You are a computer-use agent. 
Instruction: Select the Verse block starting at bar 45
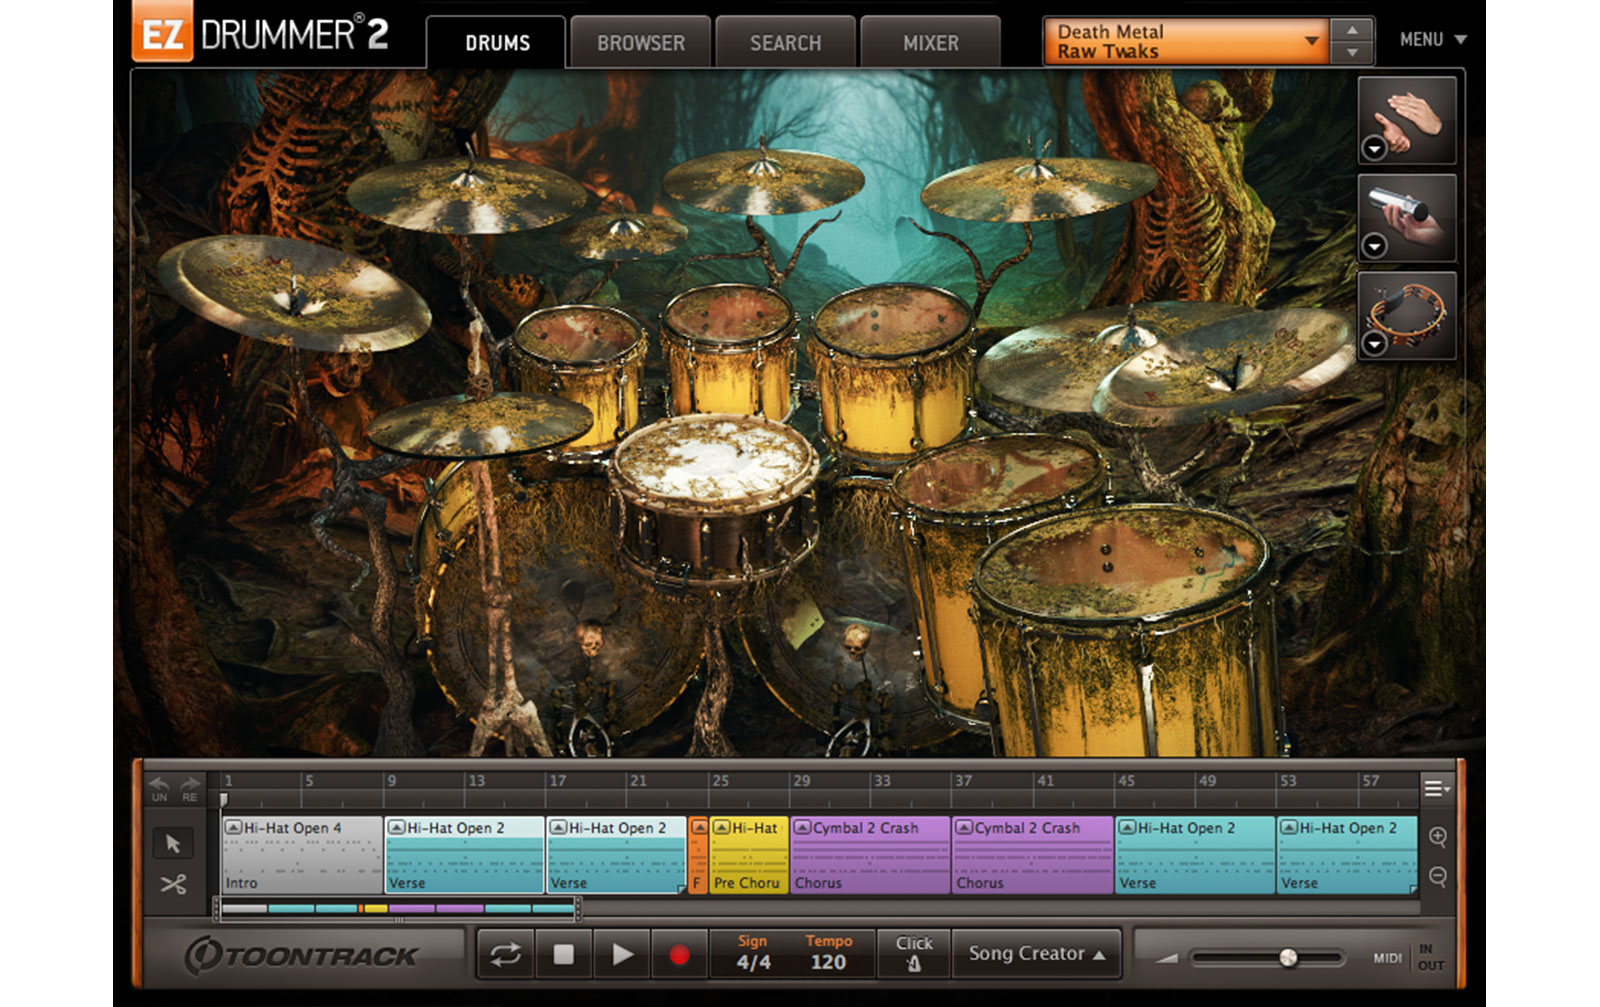[x=1195, y=856]
